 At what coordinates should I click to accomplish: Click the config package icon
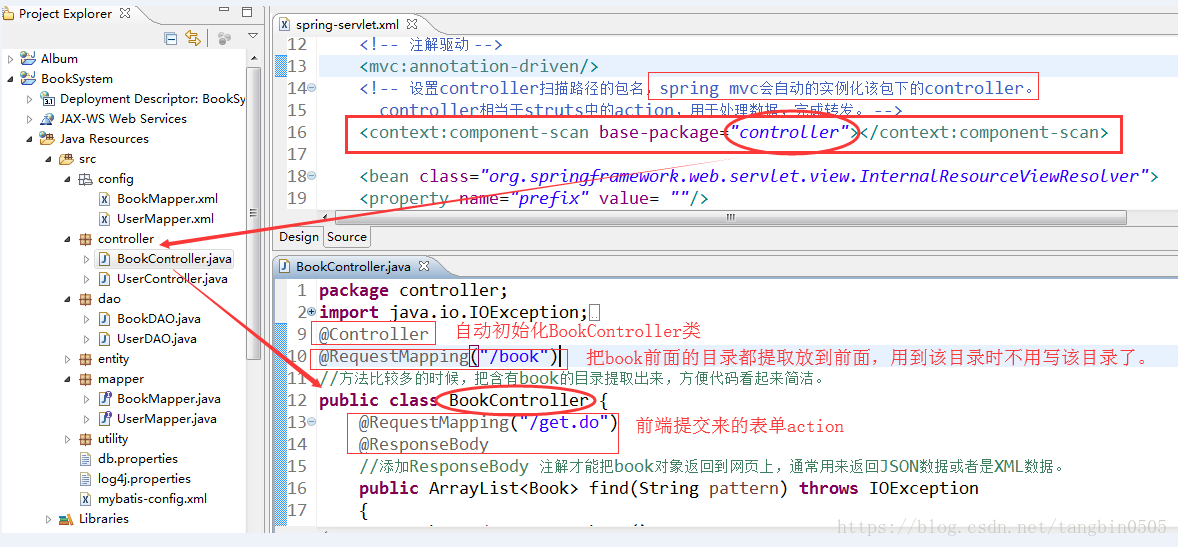(x=85, y=179)
